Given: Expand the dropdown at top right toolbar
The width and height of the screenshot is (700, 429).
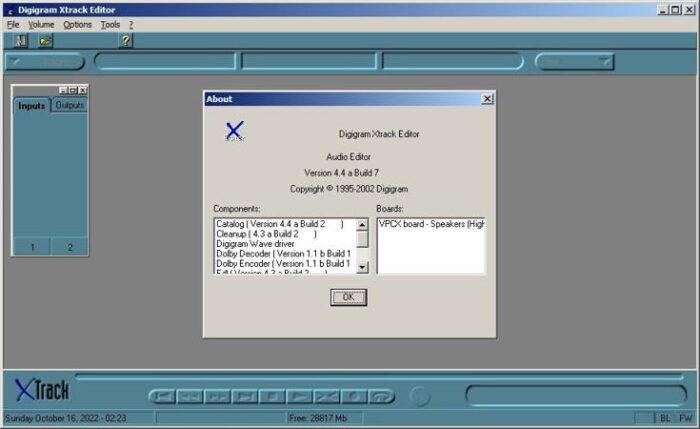Looking at the screenshot, I should [603, 62].
